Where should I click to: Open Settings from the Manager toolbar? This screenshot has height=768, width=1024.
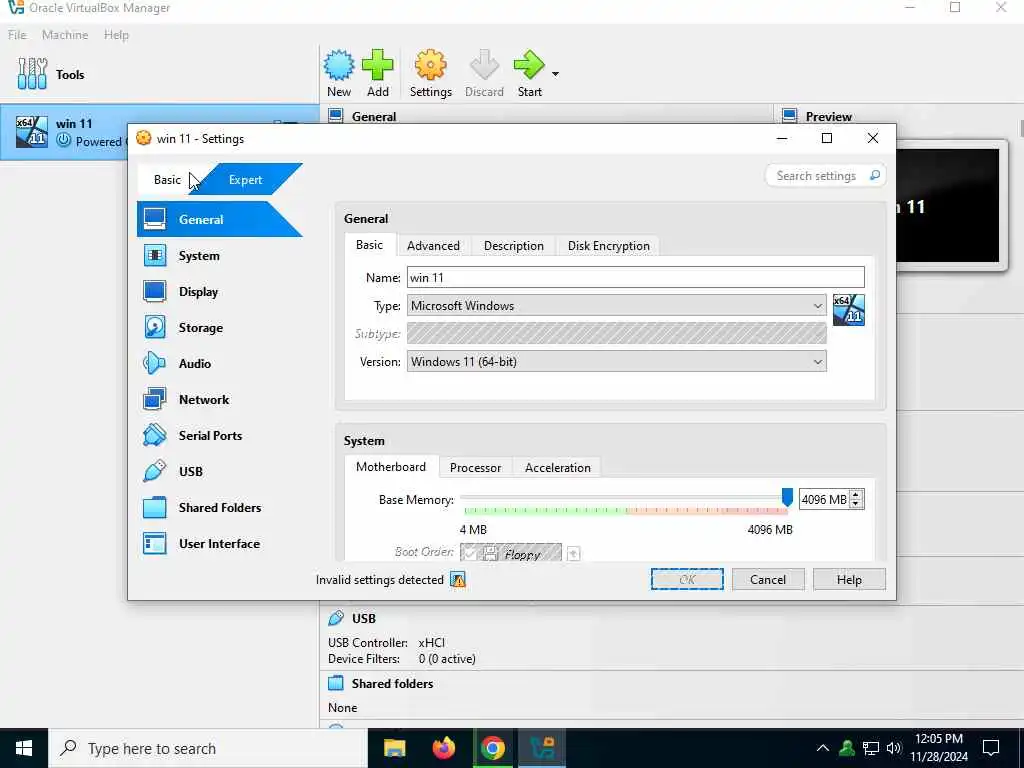430,73
